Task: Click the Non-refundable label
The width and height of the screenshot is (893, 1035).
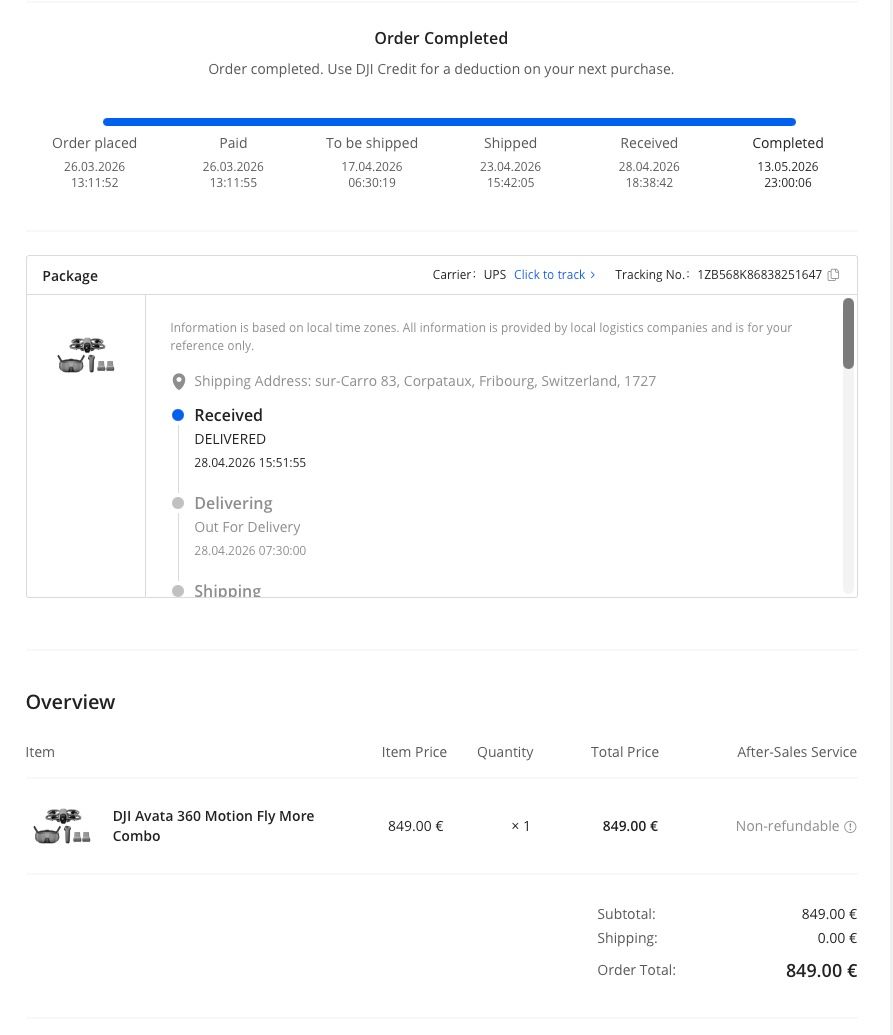Action: click(787, 826)
